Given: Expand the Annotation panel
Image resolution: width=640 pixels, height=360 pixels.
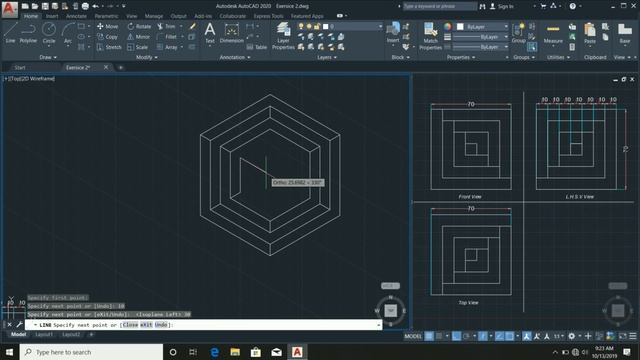Looking at the screenshot, I should point(235,57).
